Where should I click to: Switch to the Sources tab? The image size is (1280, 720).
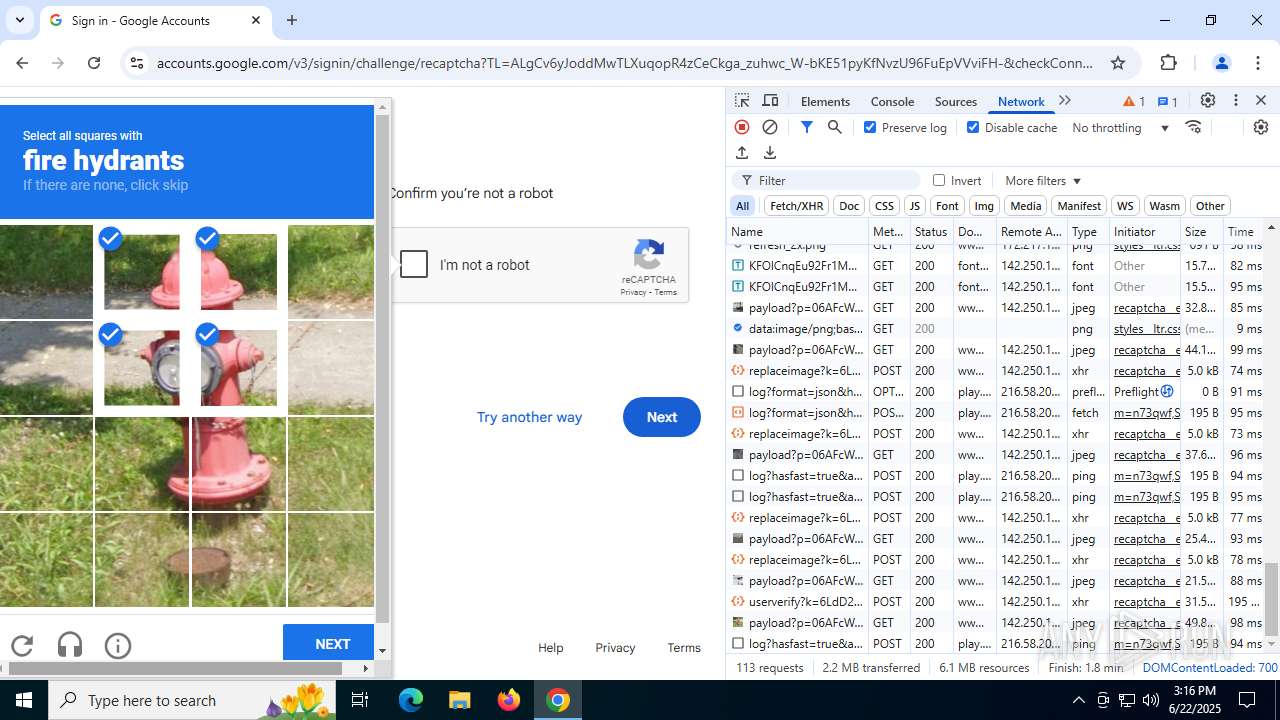pos(955,101)
